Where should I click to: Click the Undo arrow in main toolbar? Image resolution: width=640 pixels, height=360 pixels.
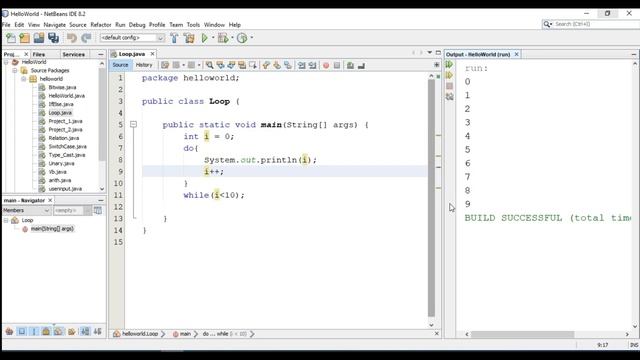coord(72,38)
